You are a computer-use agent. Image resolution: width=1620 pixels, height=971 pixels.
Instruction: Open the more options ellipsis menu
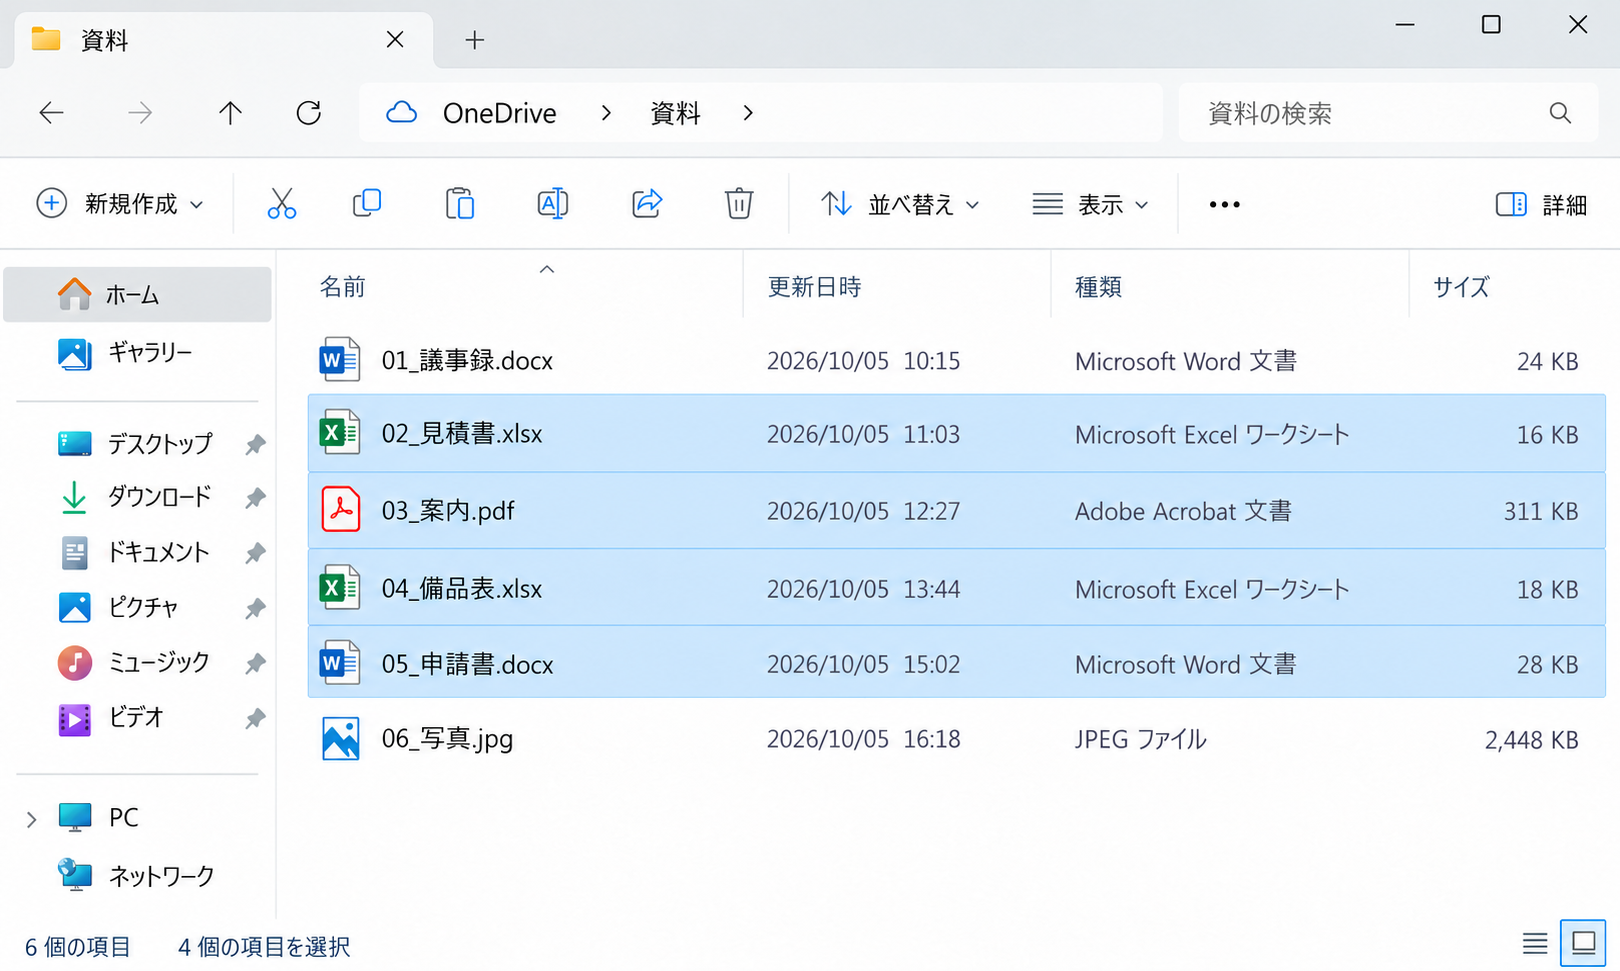coord(1224,204)
